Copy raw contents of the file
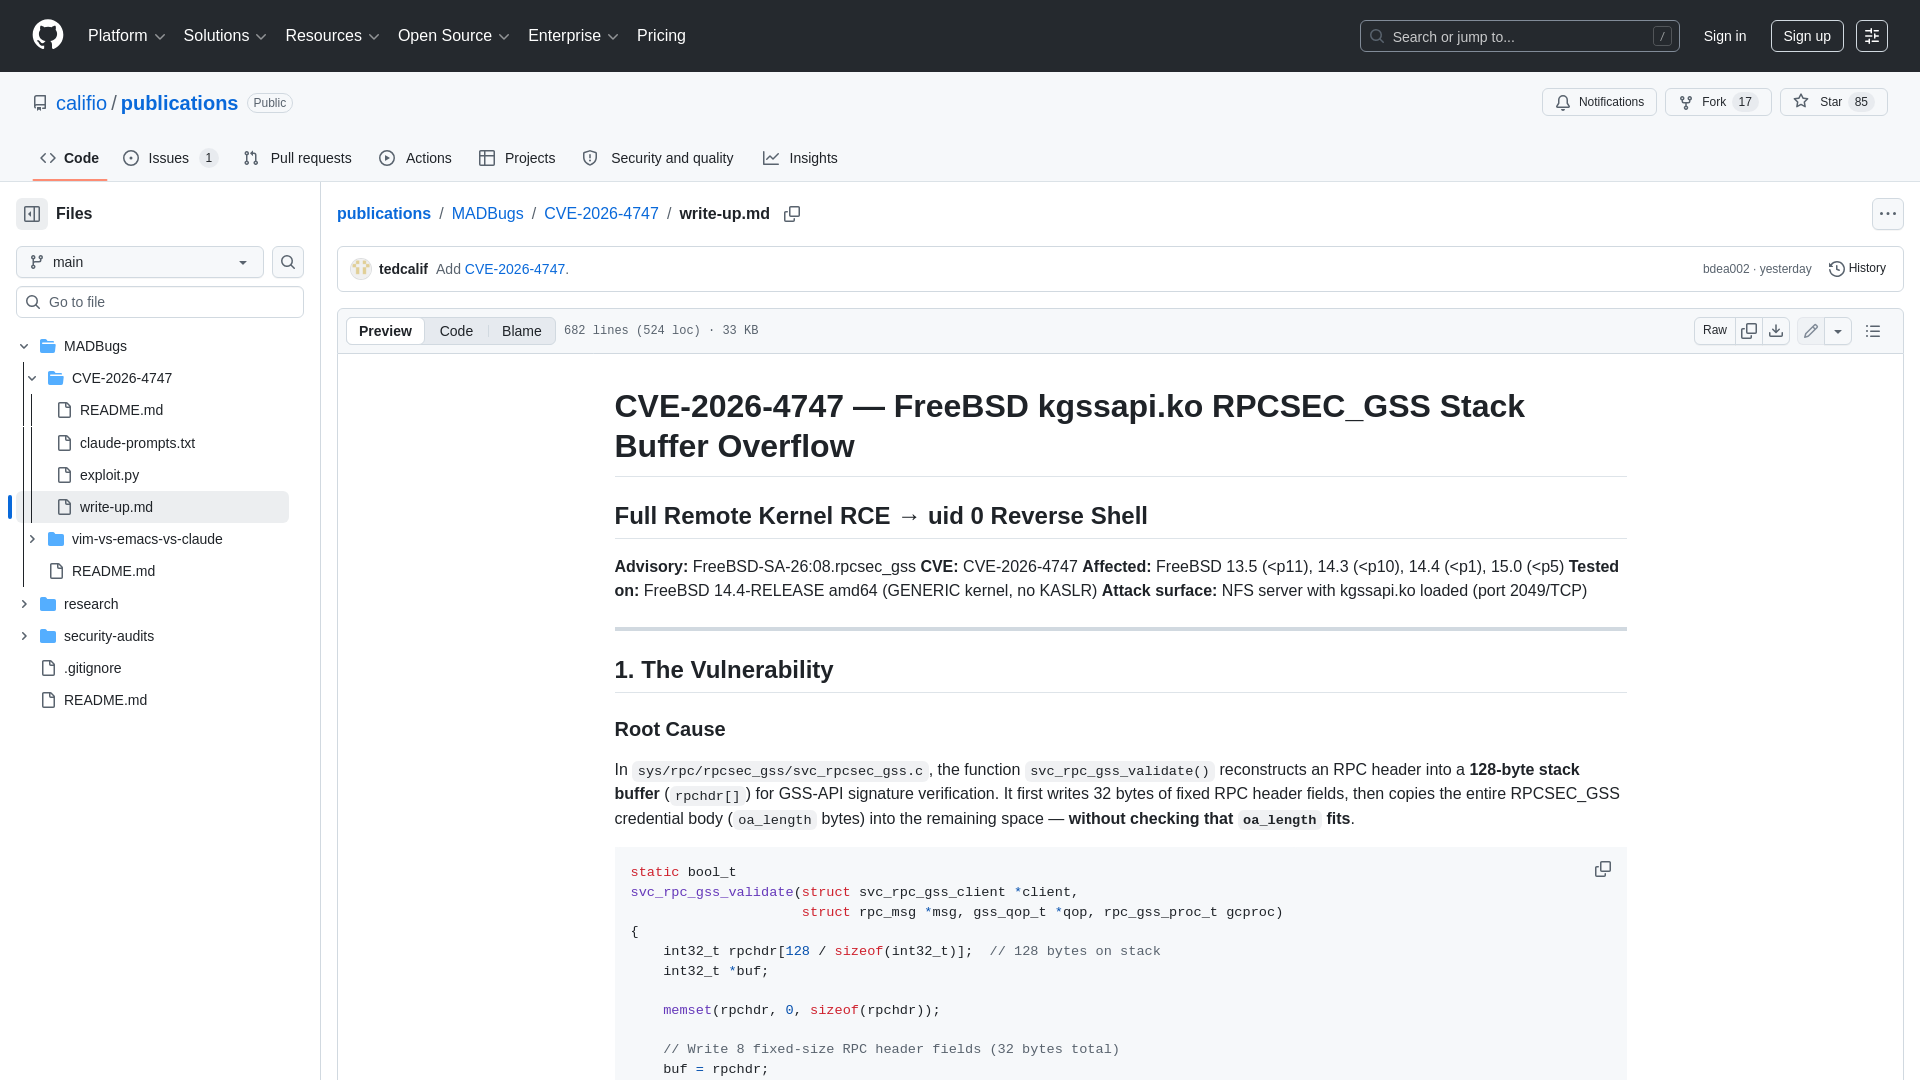The image size is (1920, 1080). tap(1749, 330)
